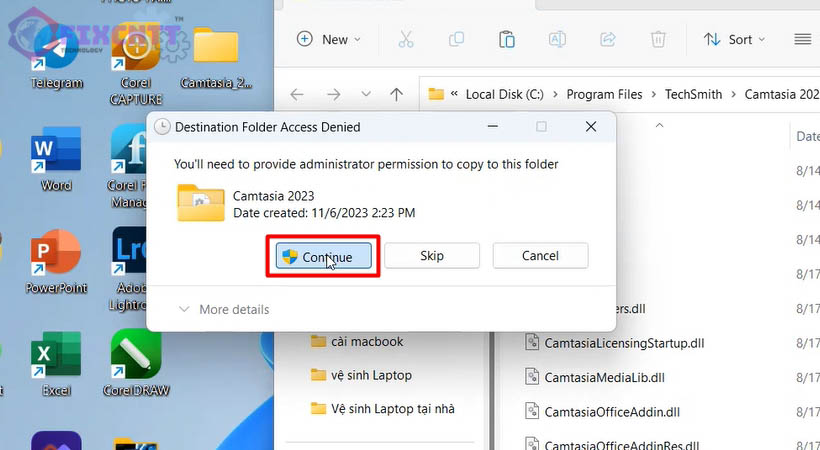Click the Copy icon in toolbar
The height and width of the screenshot is (450, 820).
(x=456, y=40)
